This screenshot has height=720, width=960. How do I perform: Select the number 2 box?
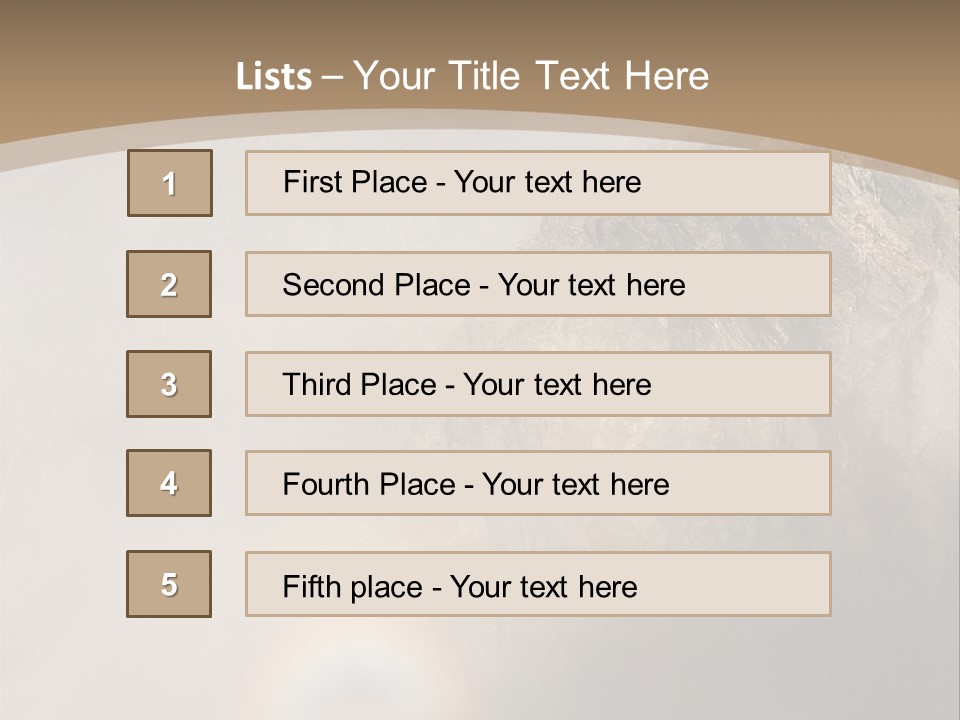(x=169, y=284)
